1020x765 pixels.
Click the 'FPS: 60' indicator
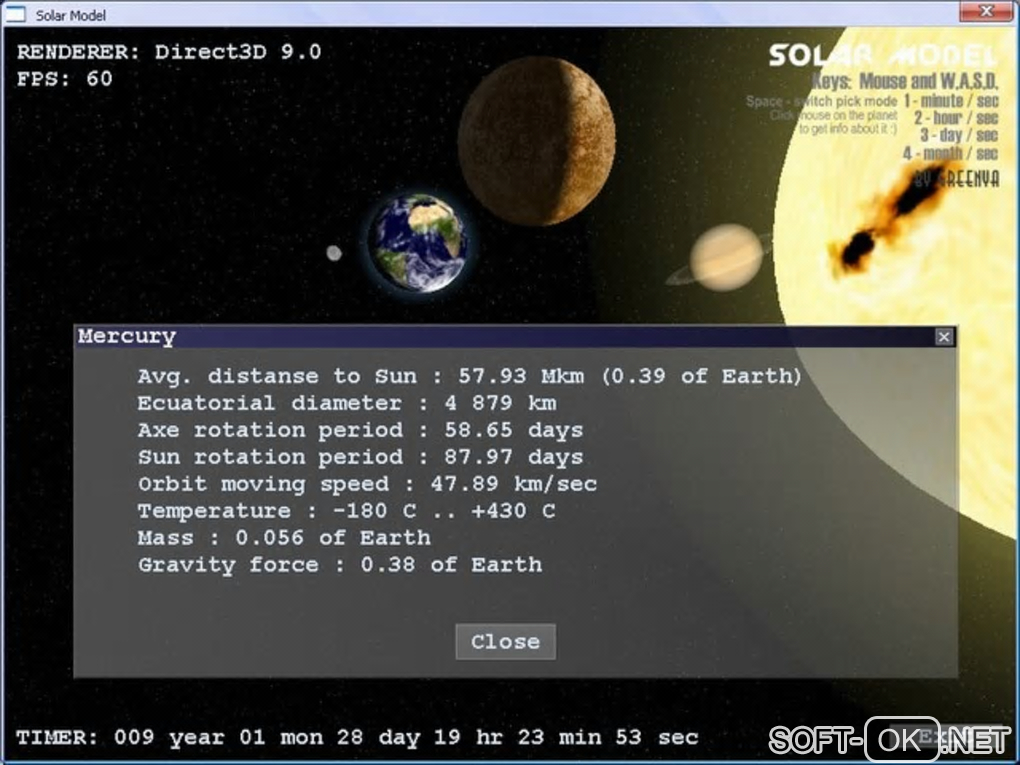(x=64, y=79)
